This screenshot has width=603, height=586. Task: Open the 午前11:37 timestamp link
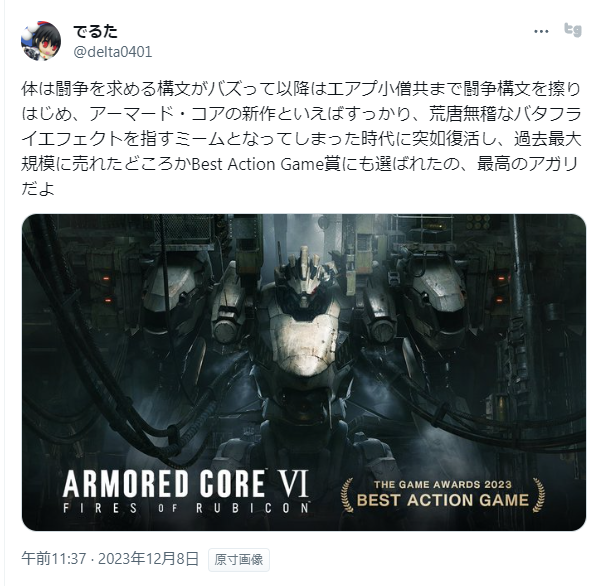tap(53, 559)
